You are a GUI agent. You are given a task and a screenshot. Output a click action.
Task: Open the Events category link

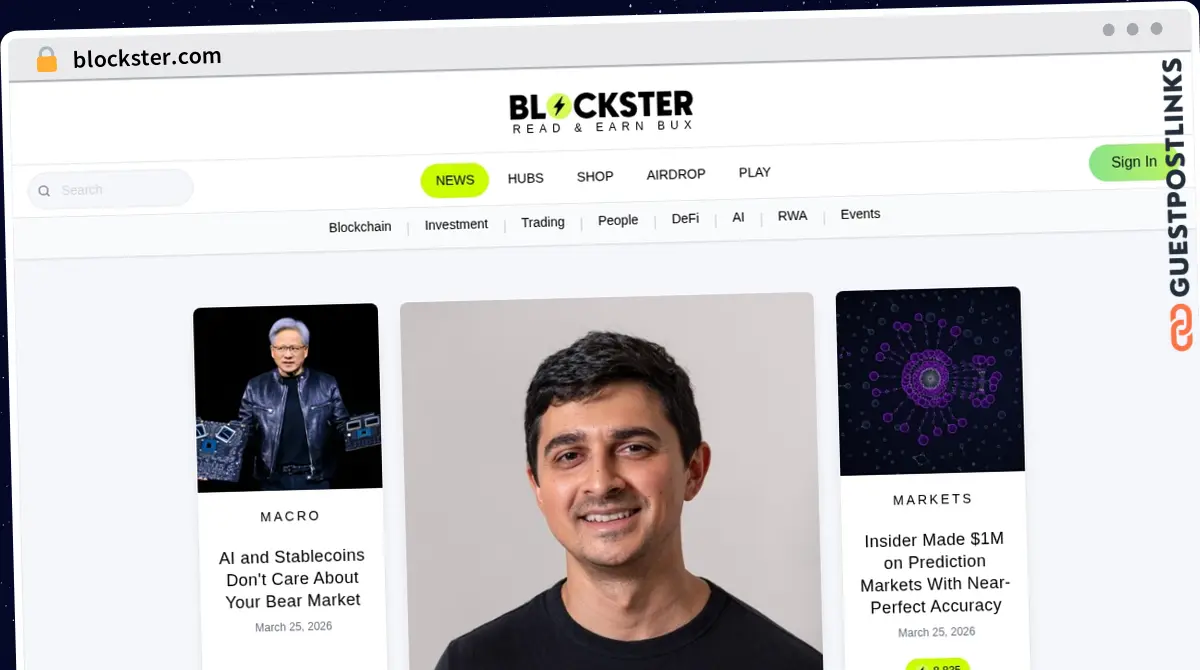[x=860, y=214]
